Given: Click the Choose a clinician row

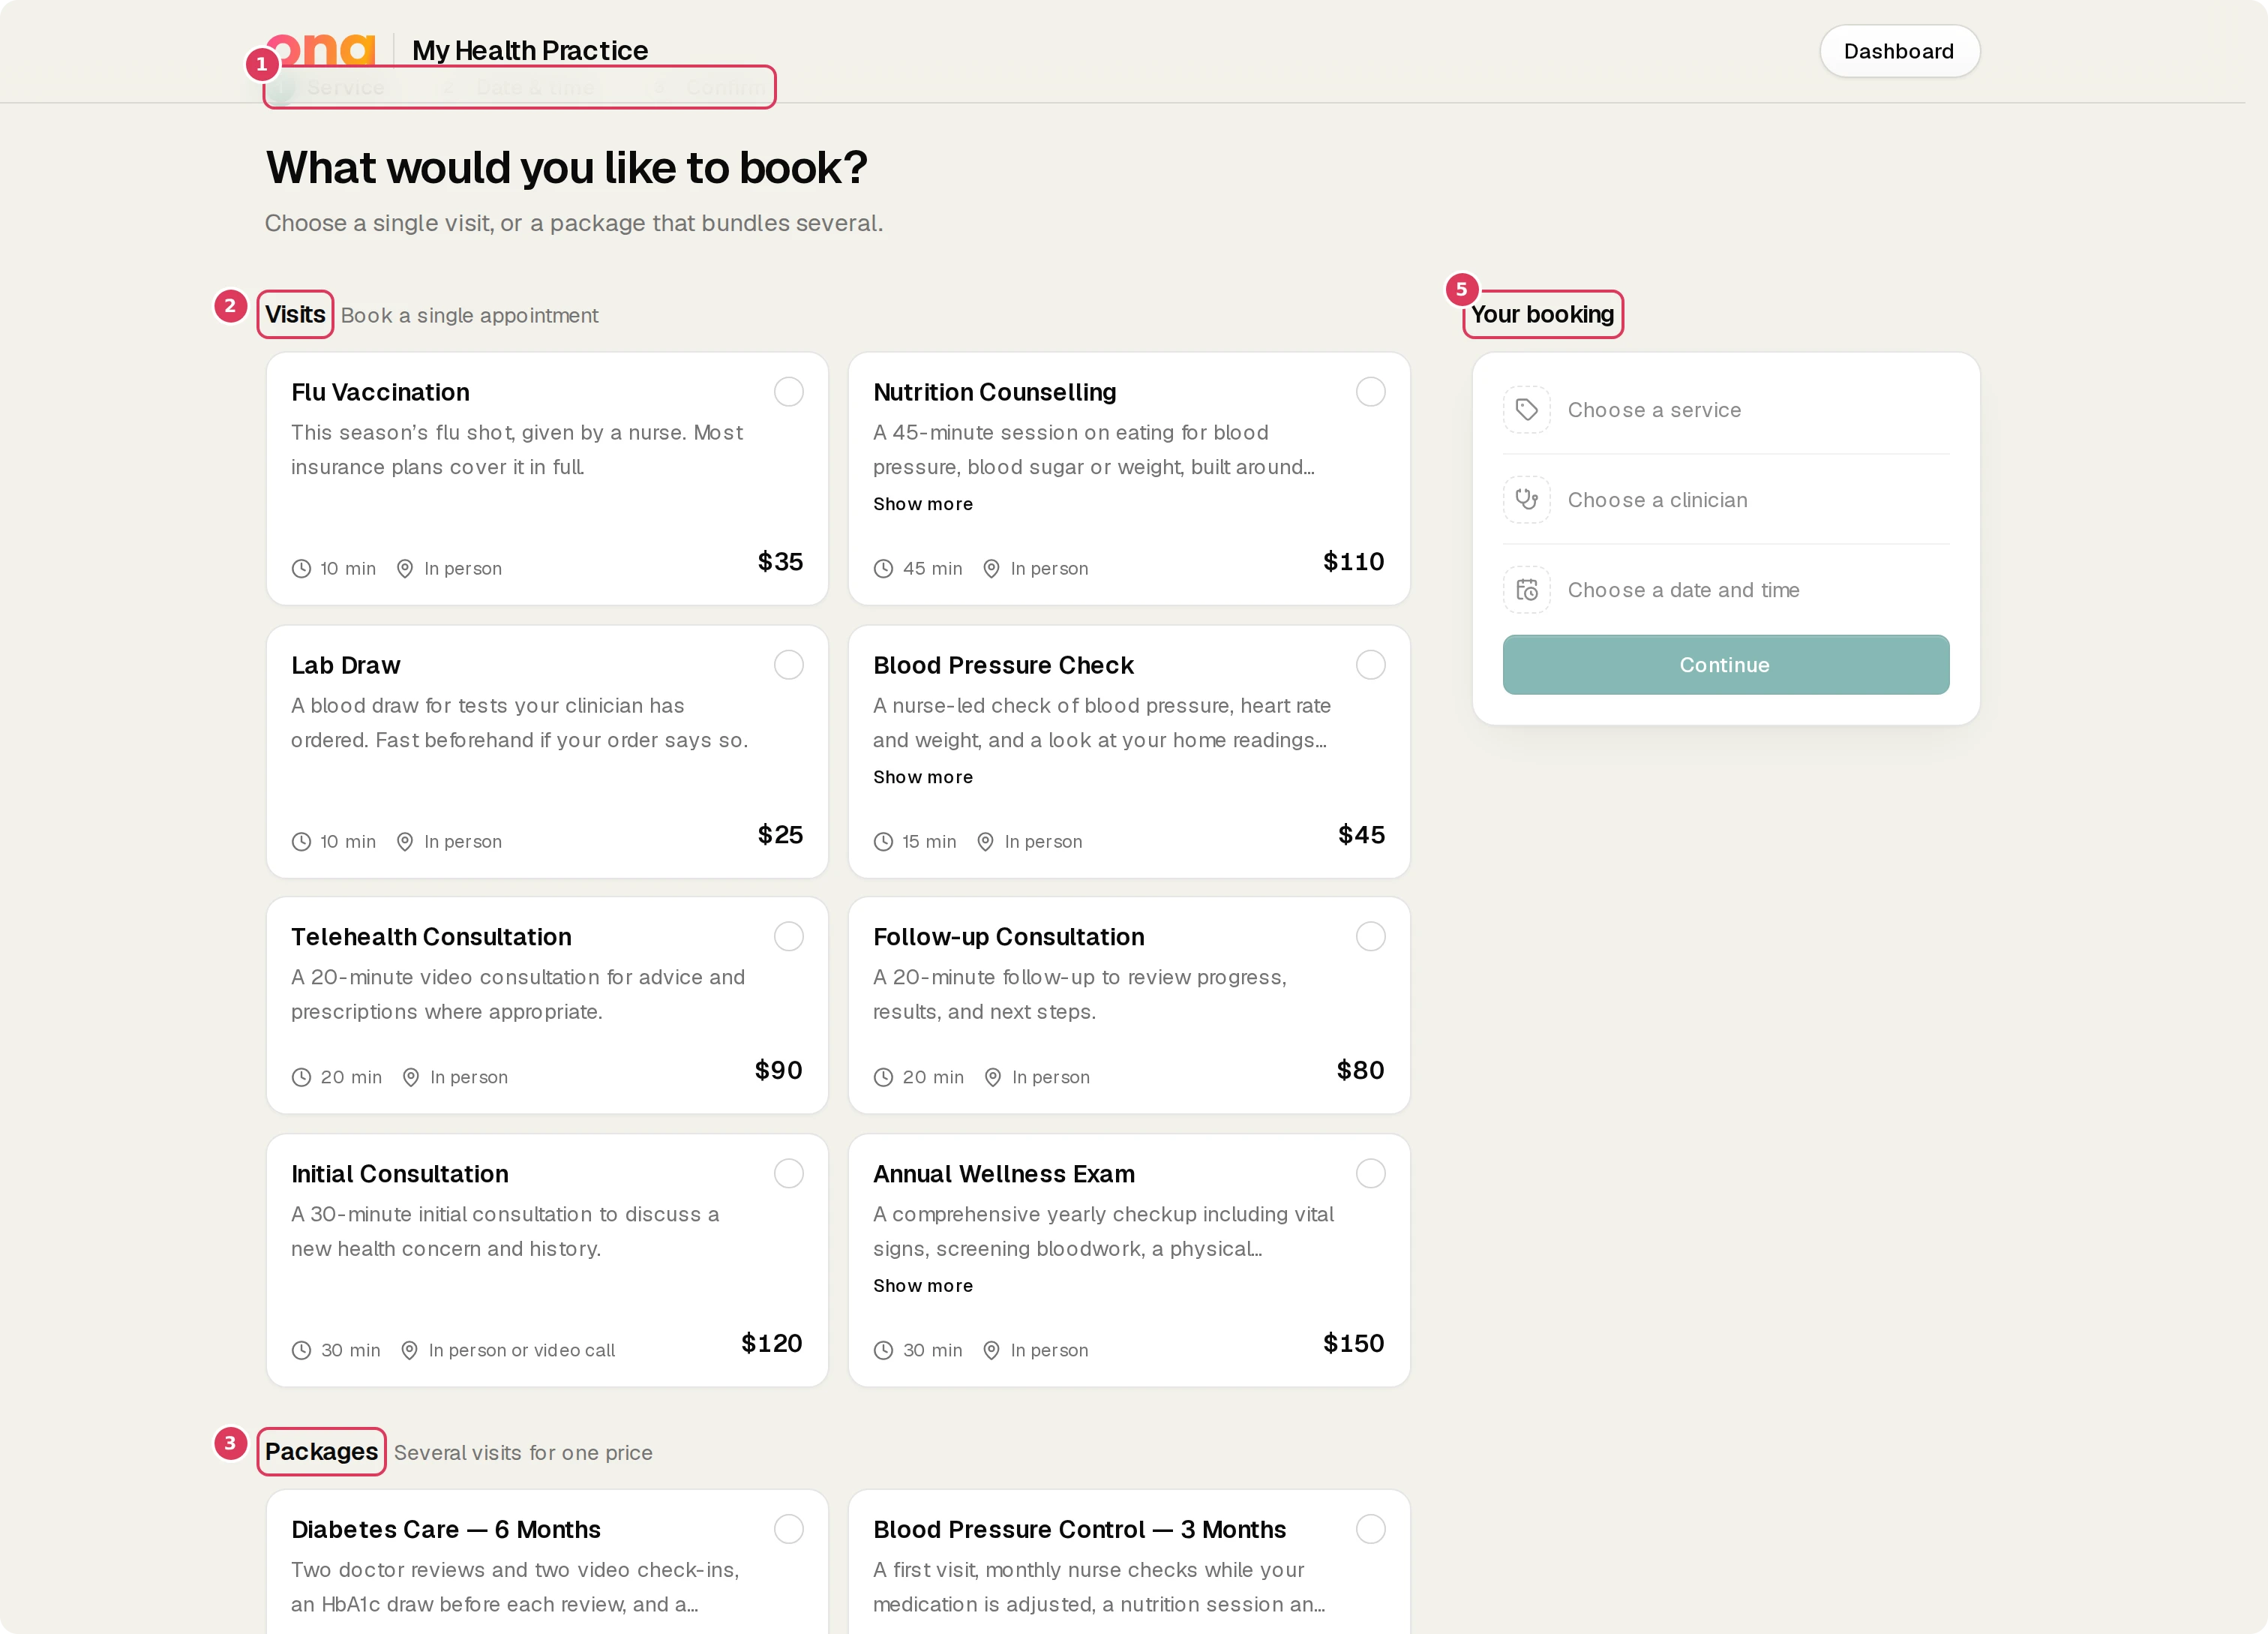Looking at the screenshot, I should (x=1725, y=500).
